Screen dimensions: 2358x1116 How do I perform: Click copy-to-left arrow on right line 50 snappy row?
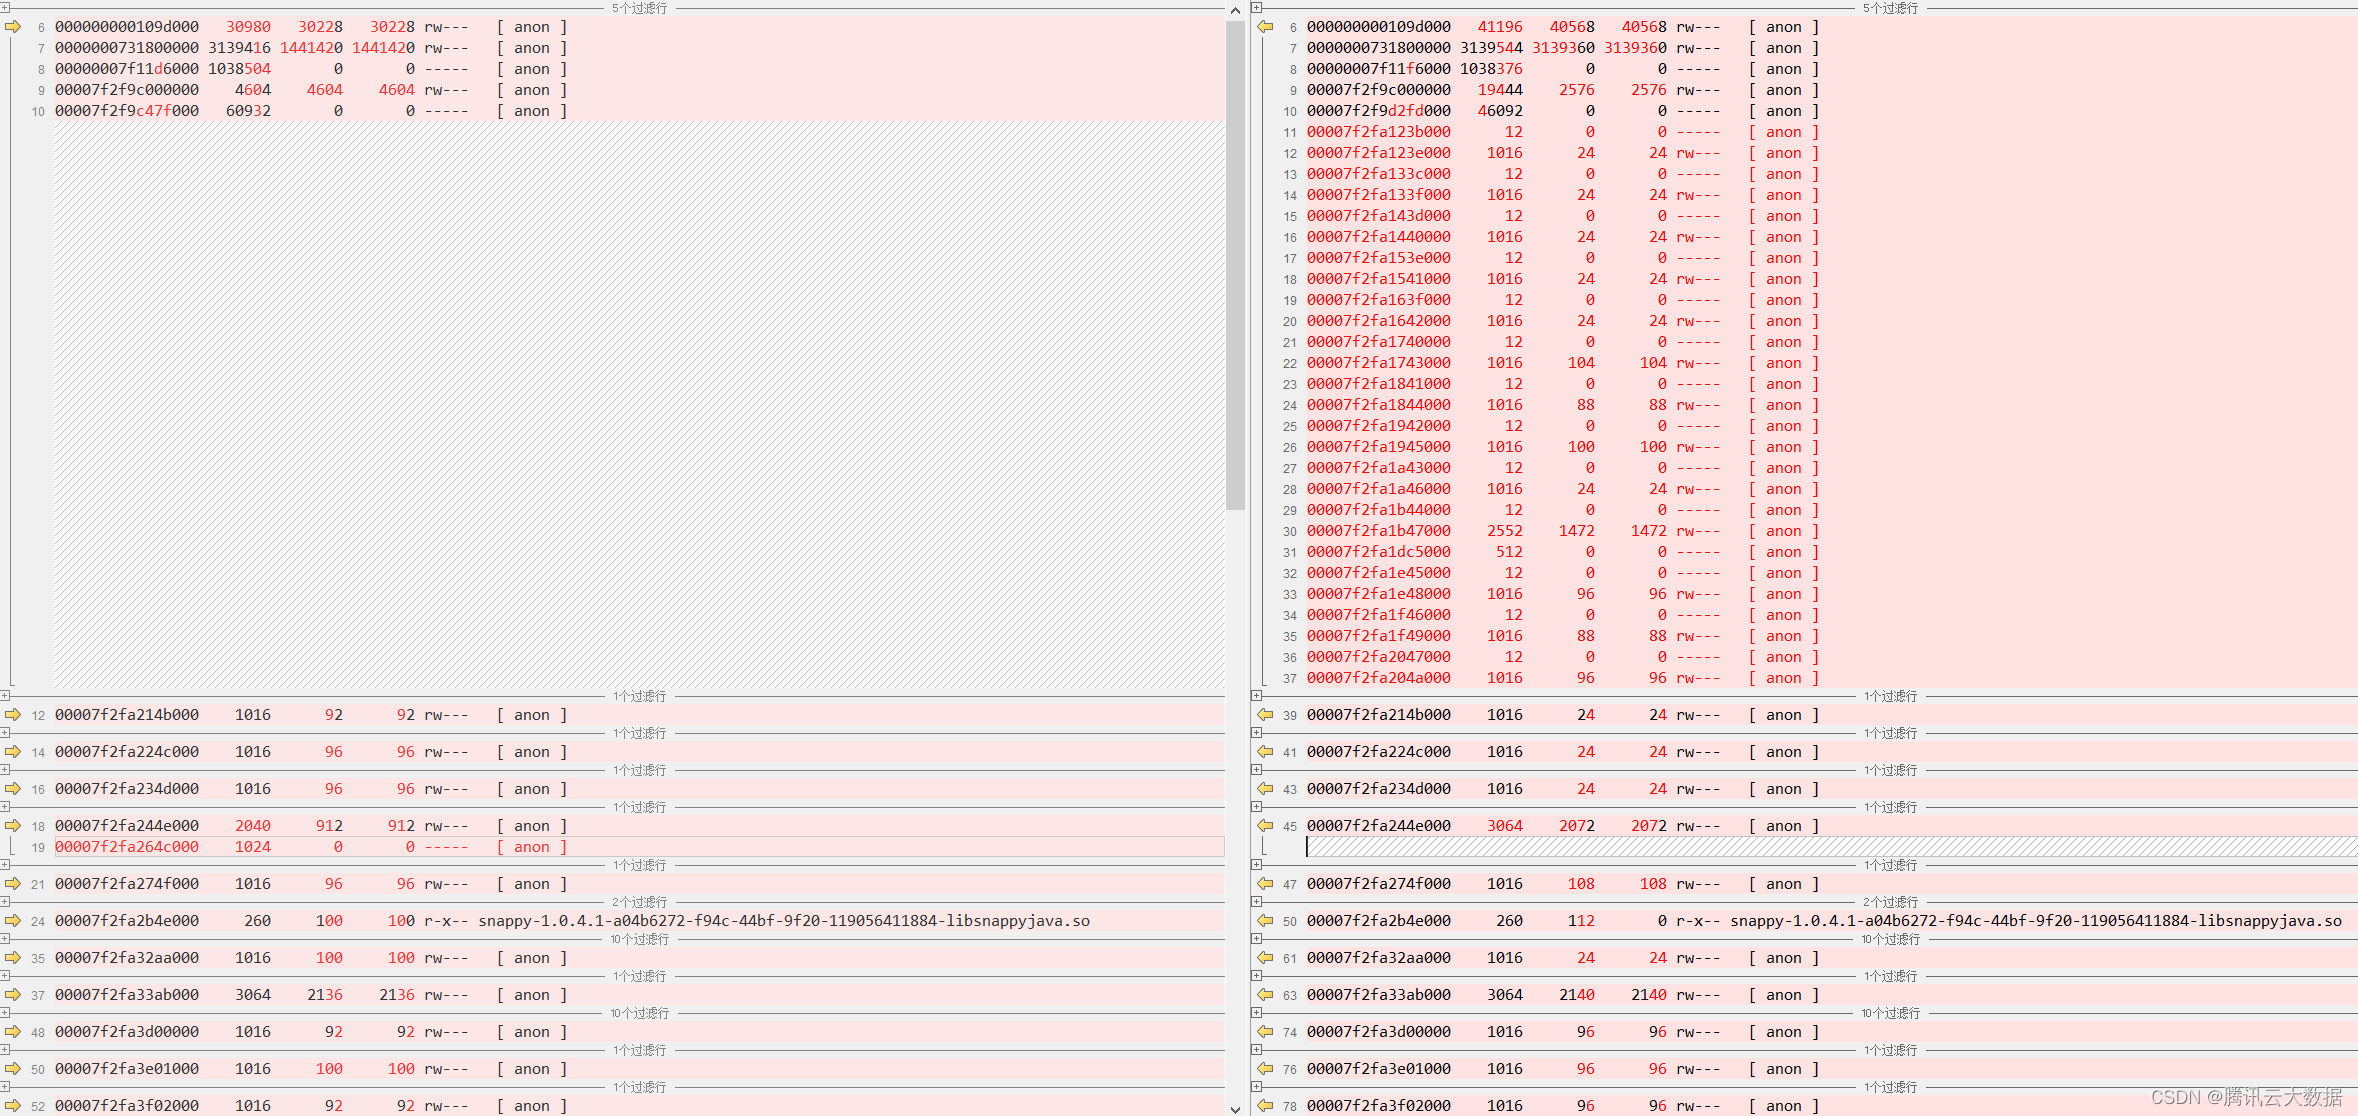click(1265, 921)
